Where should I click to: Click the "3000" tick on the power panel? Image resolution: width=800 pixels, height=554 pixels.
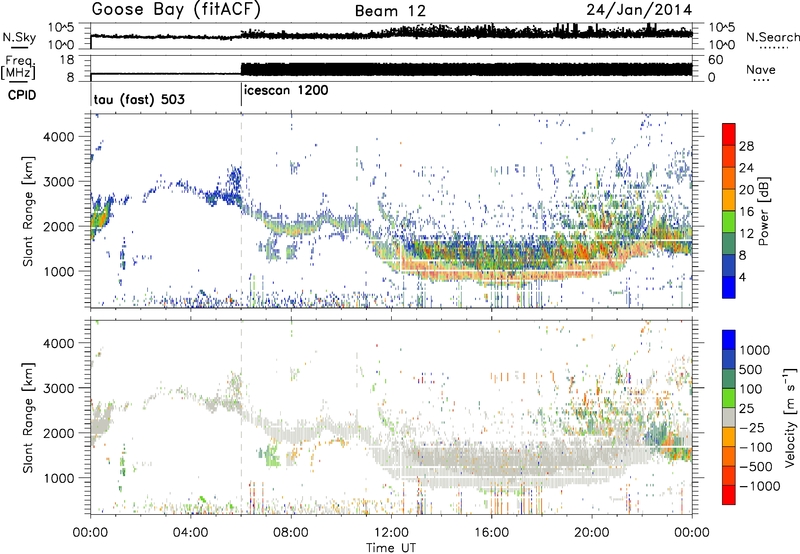click(x=57, y=182)
